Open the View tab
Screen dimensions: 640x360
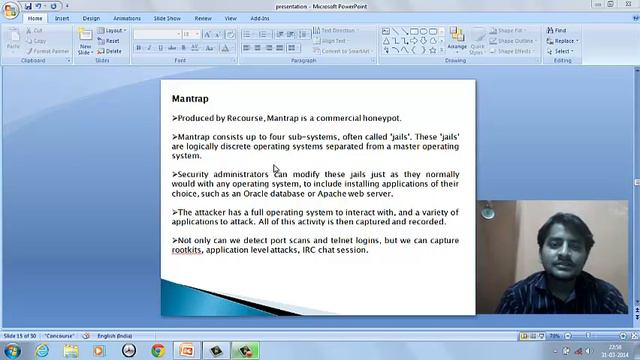click(x=231, y=18)
